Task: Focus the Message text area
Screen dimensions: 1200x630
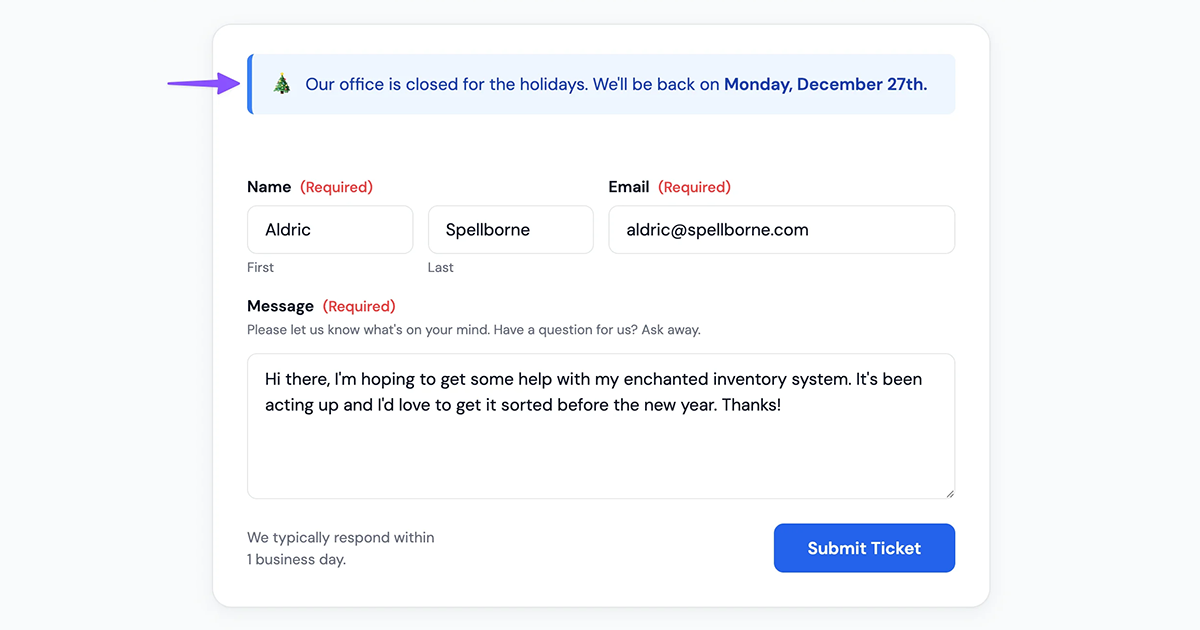Action: [x=600, y=440]
